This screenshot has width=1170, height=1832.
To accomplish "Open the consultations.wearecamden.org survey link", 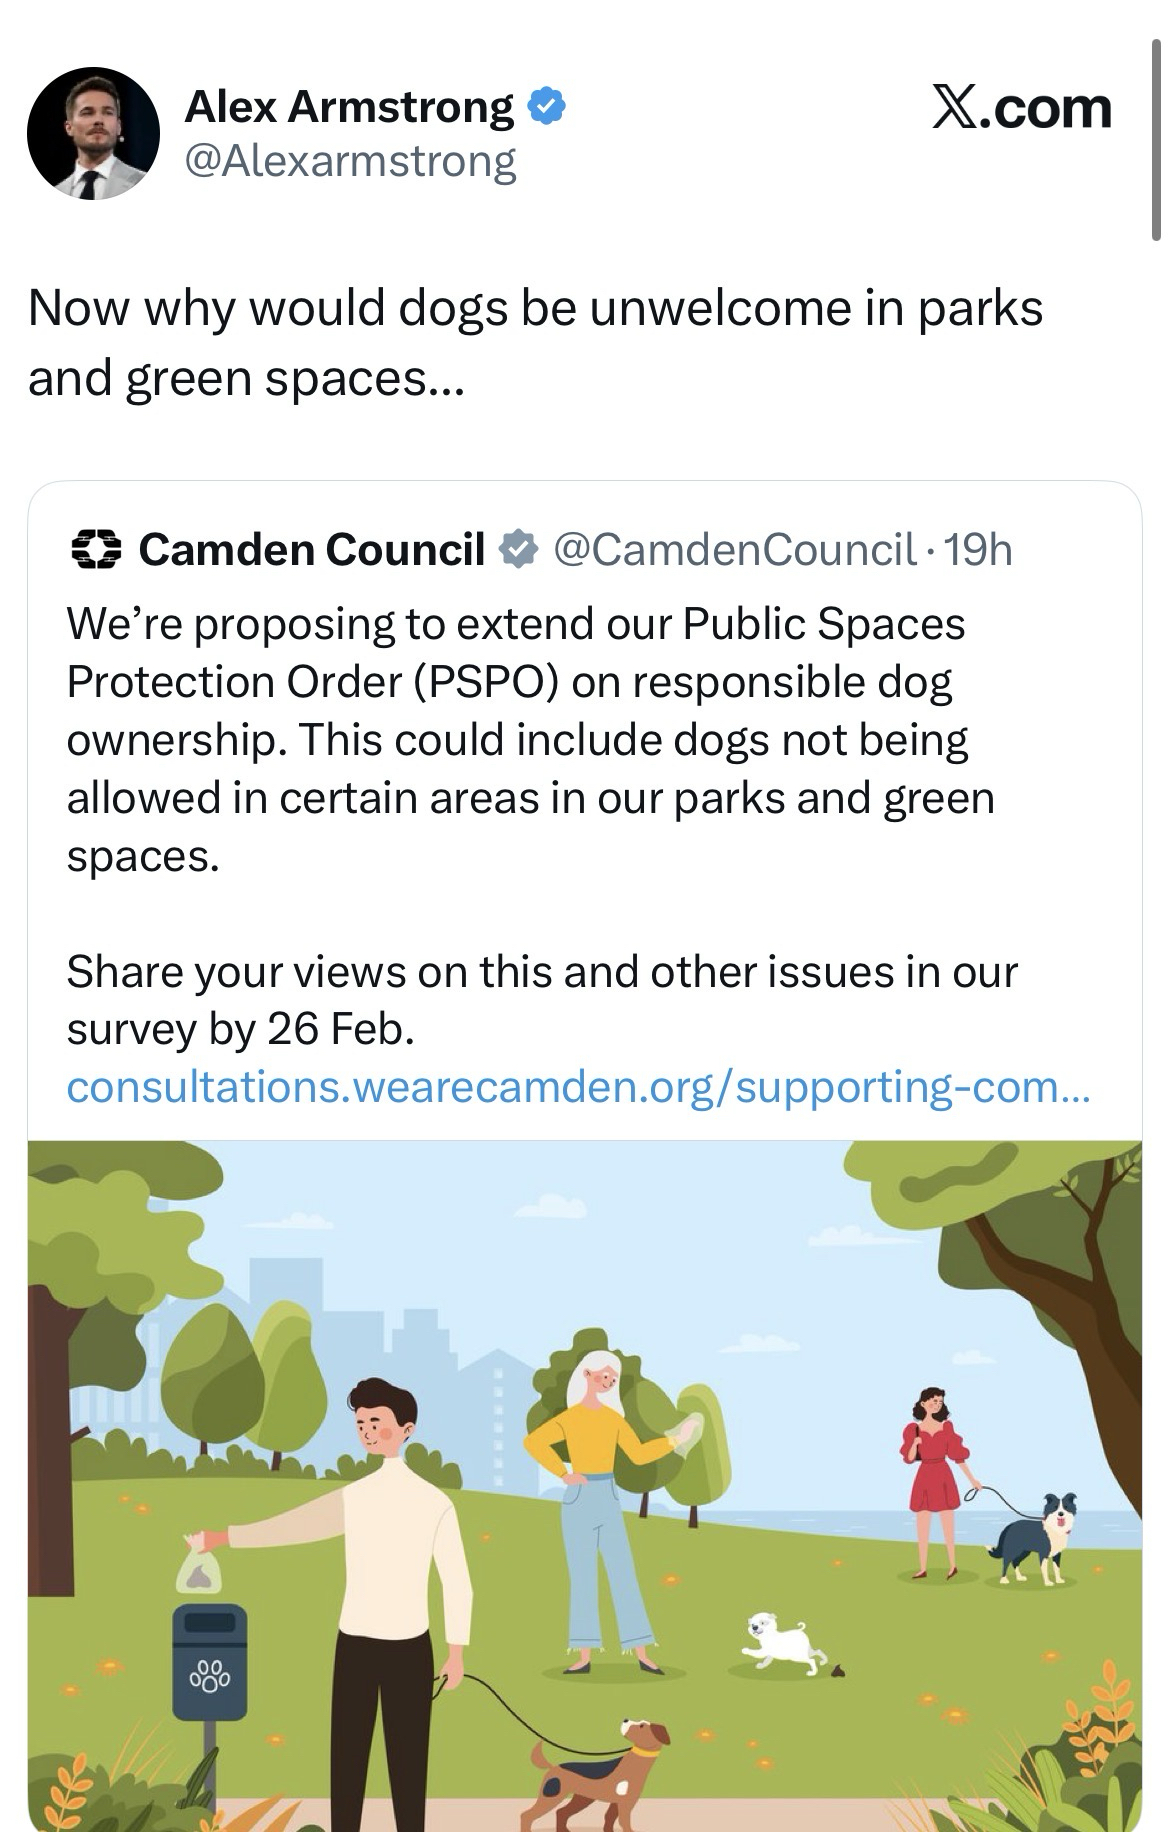I will 578,1087.
